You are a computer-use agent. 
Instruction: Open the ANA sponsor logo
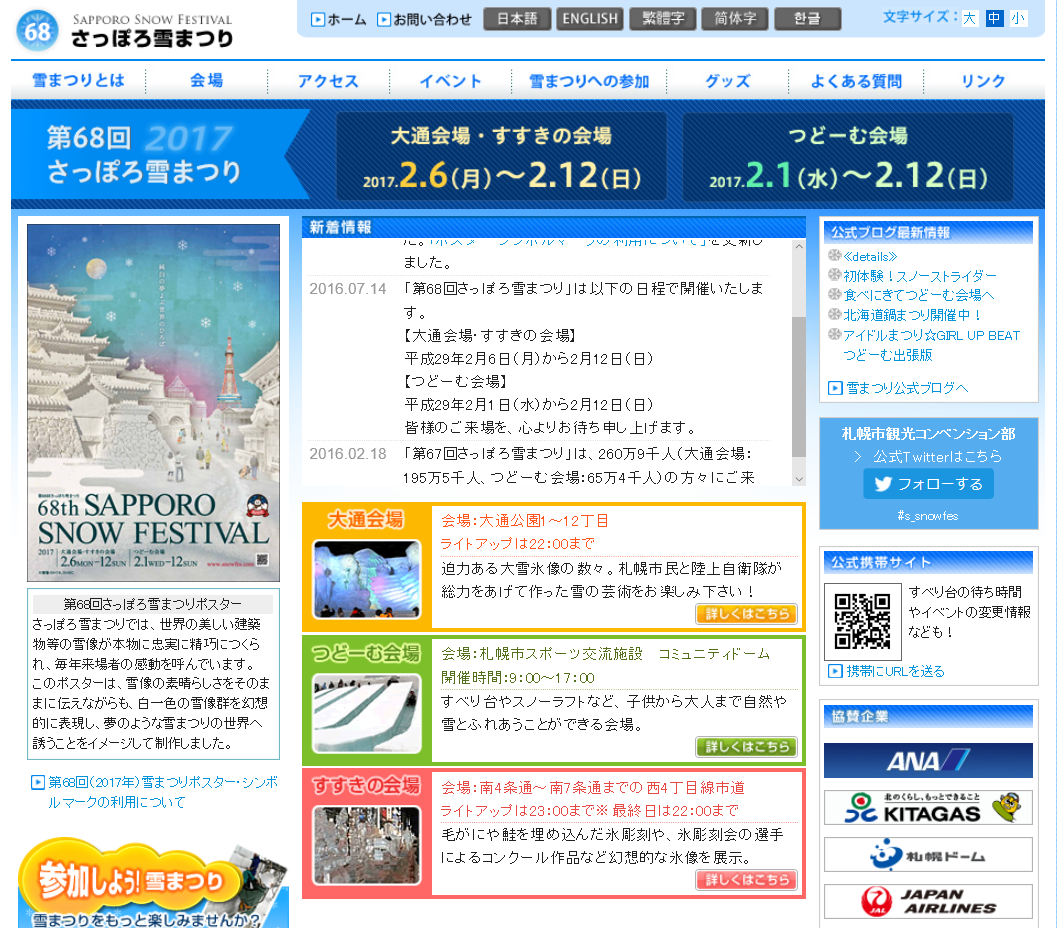tap(928, 760)
